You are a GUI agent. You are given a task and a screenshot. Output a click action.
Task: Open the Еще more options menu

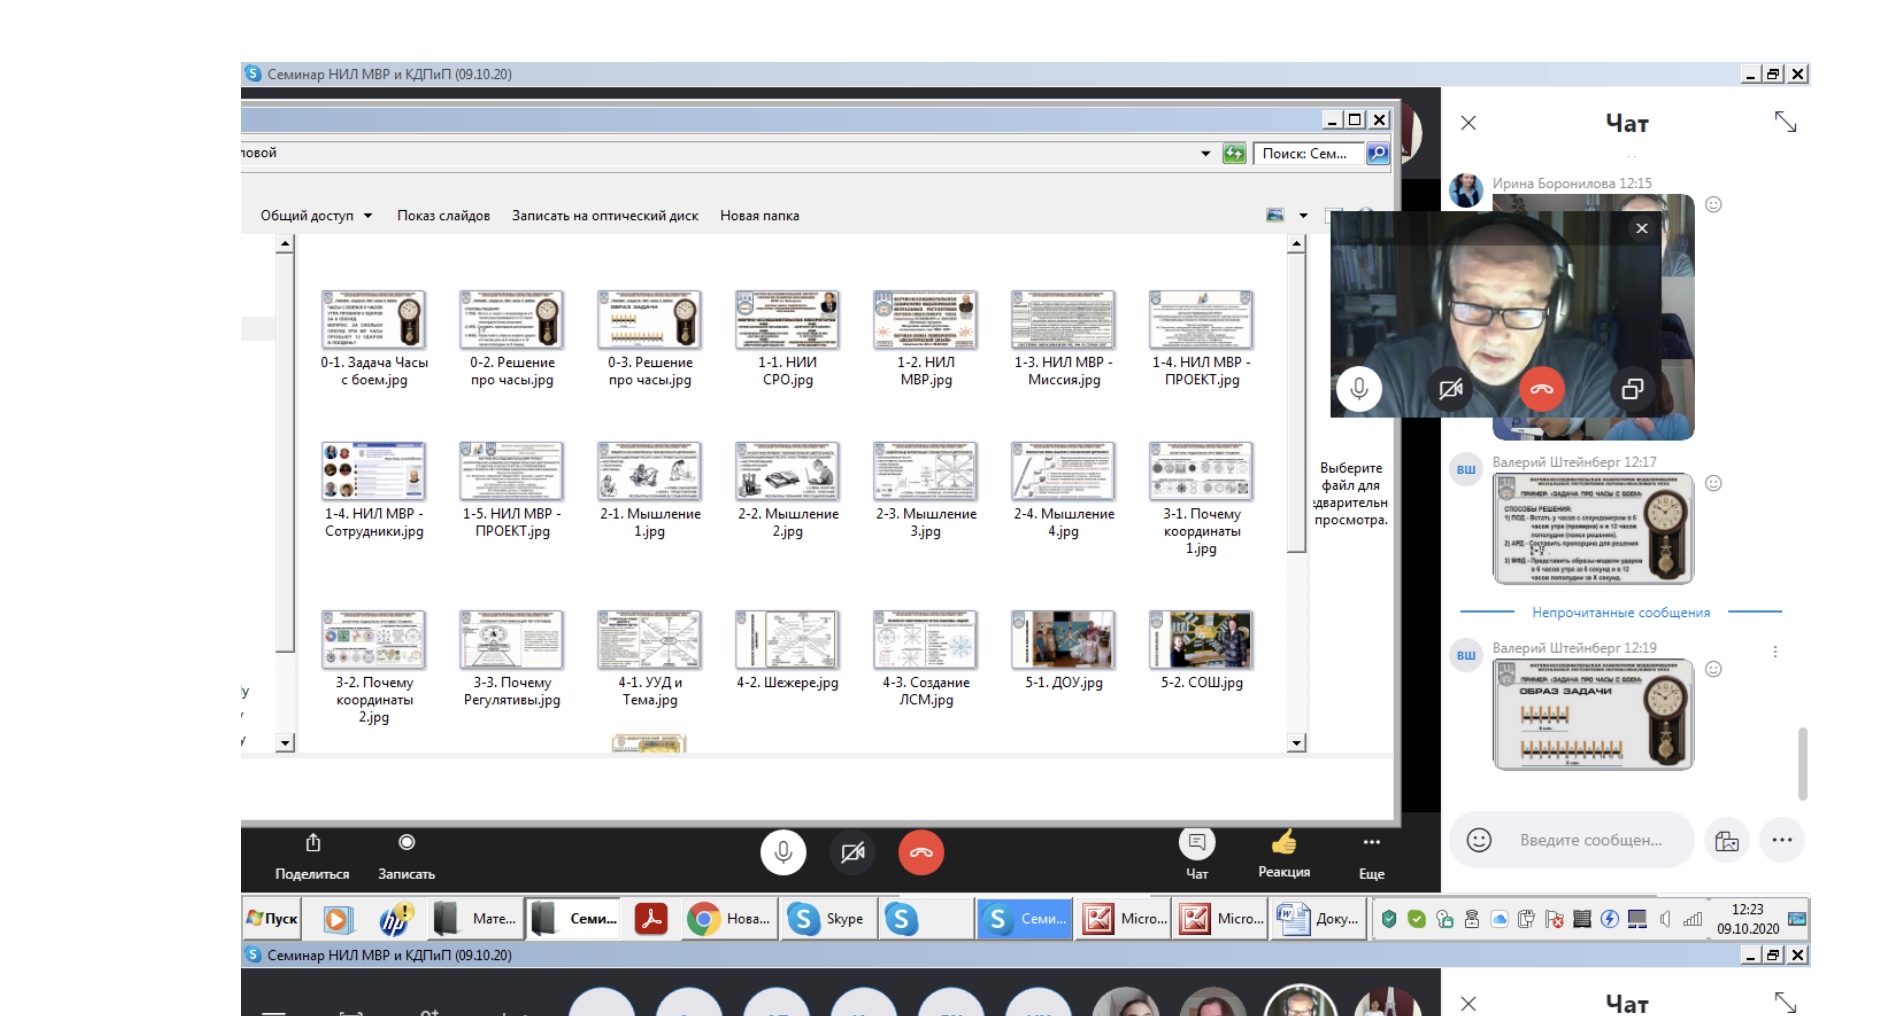(x=1371, y=843)
